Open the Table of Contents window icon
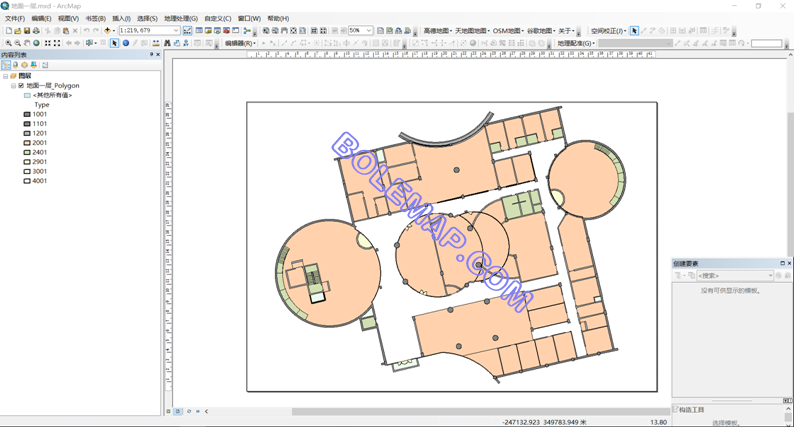Image resolution: width=794 pixels, height=427 pixels. [x=200, y=31]
